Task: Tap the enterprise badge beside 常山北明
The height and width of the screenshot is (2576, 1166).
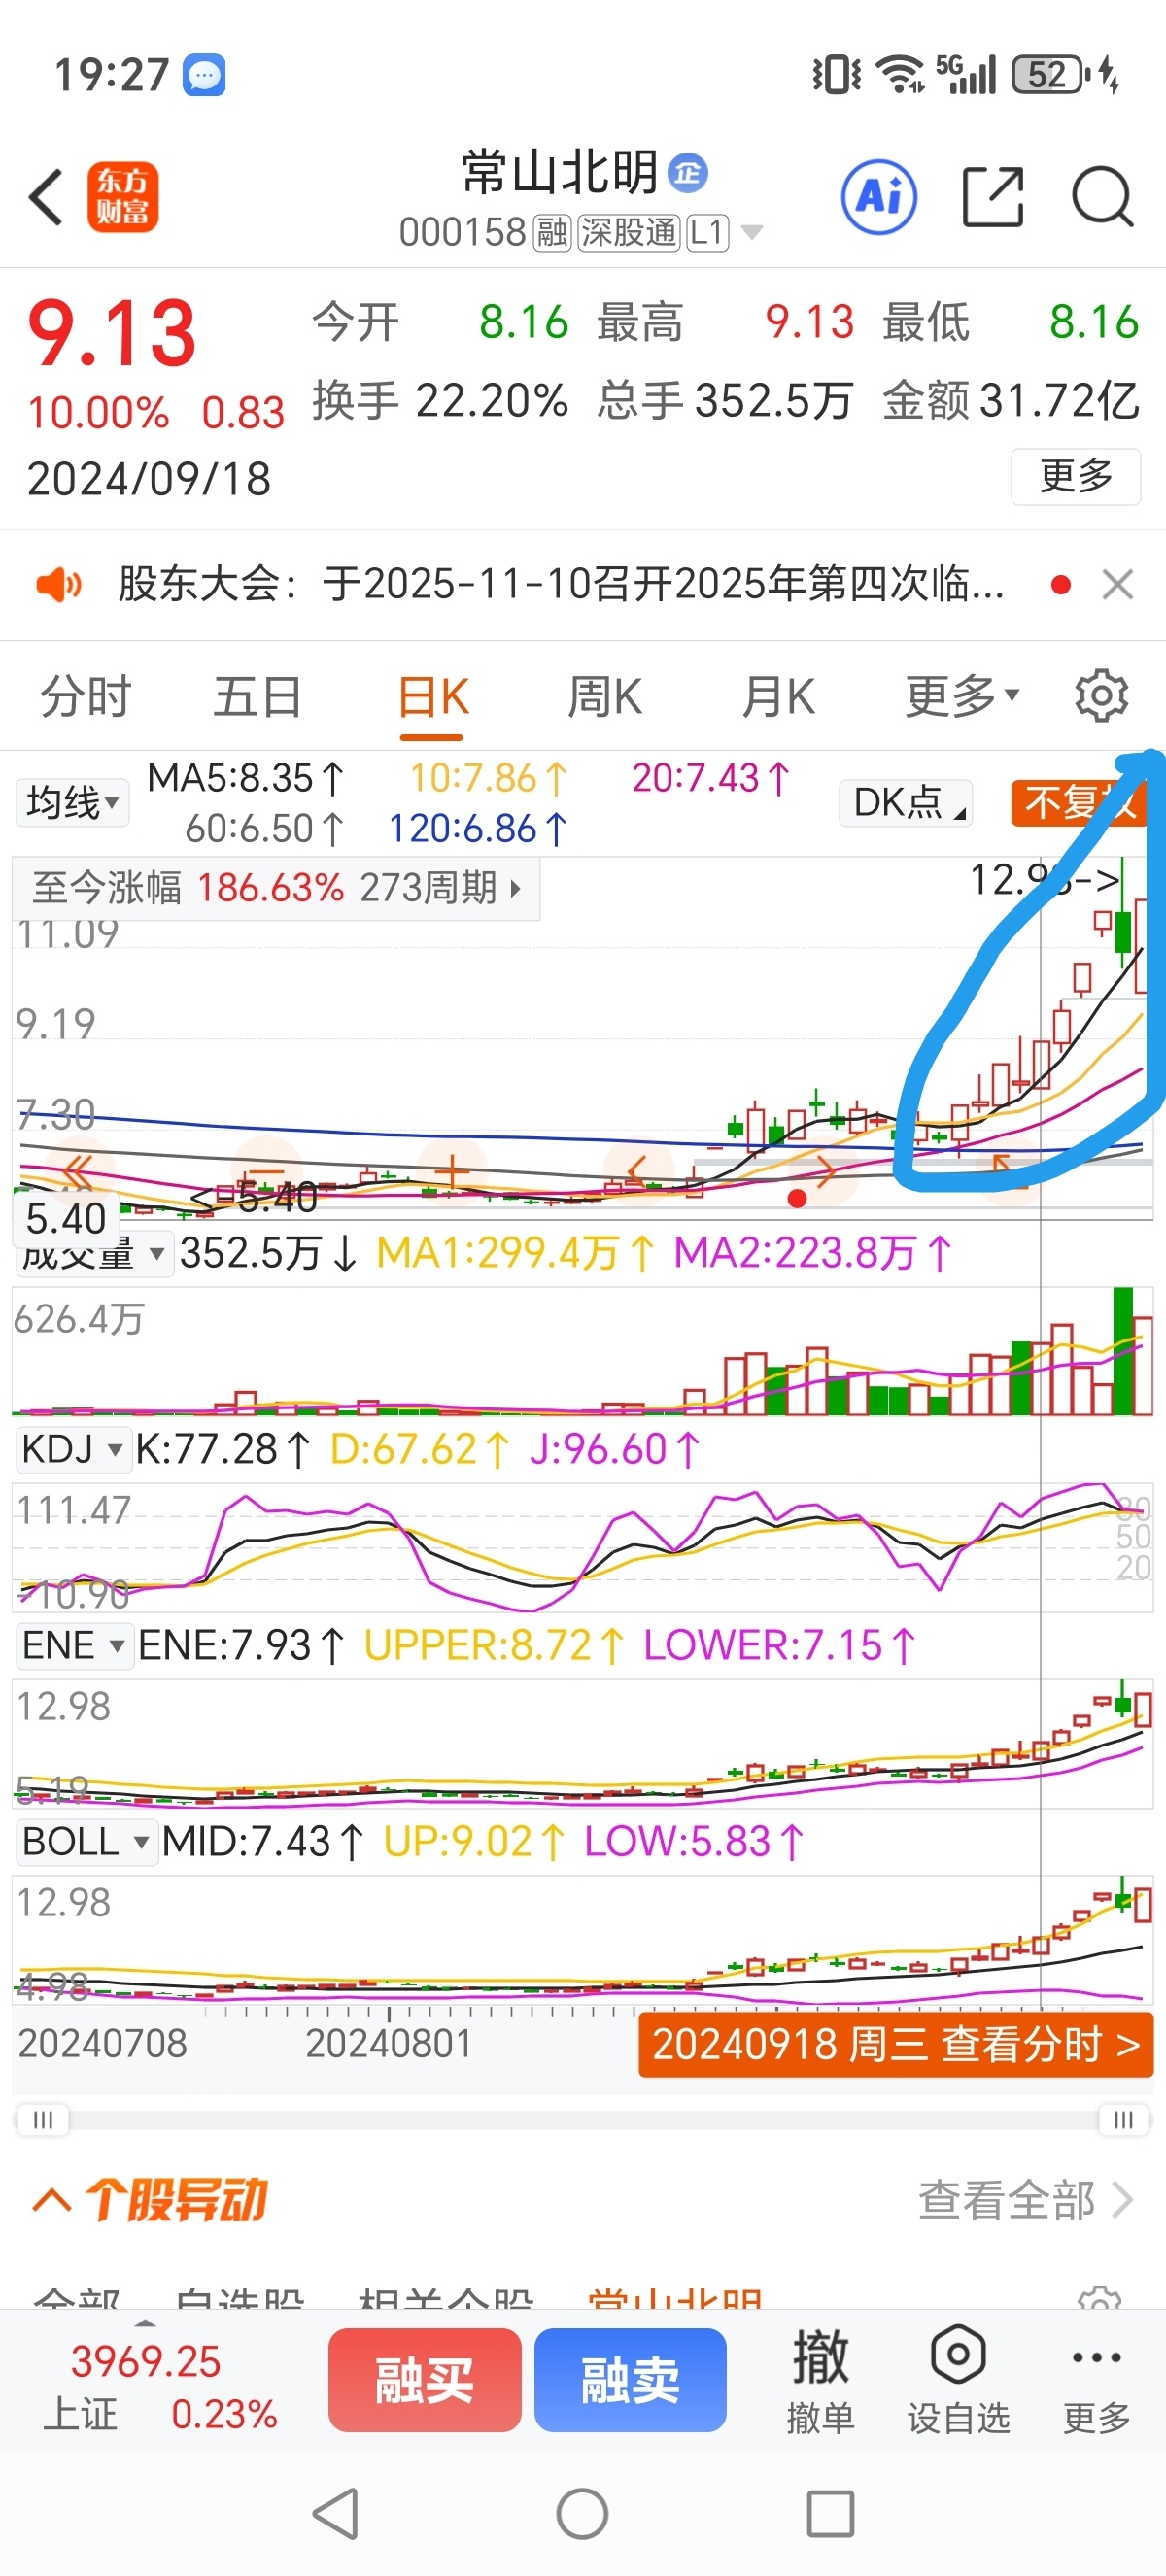Action: coord(687,173)
